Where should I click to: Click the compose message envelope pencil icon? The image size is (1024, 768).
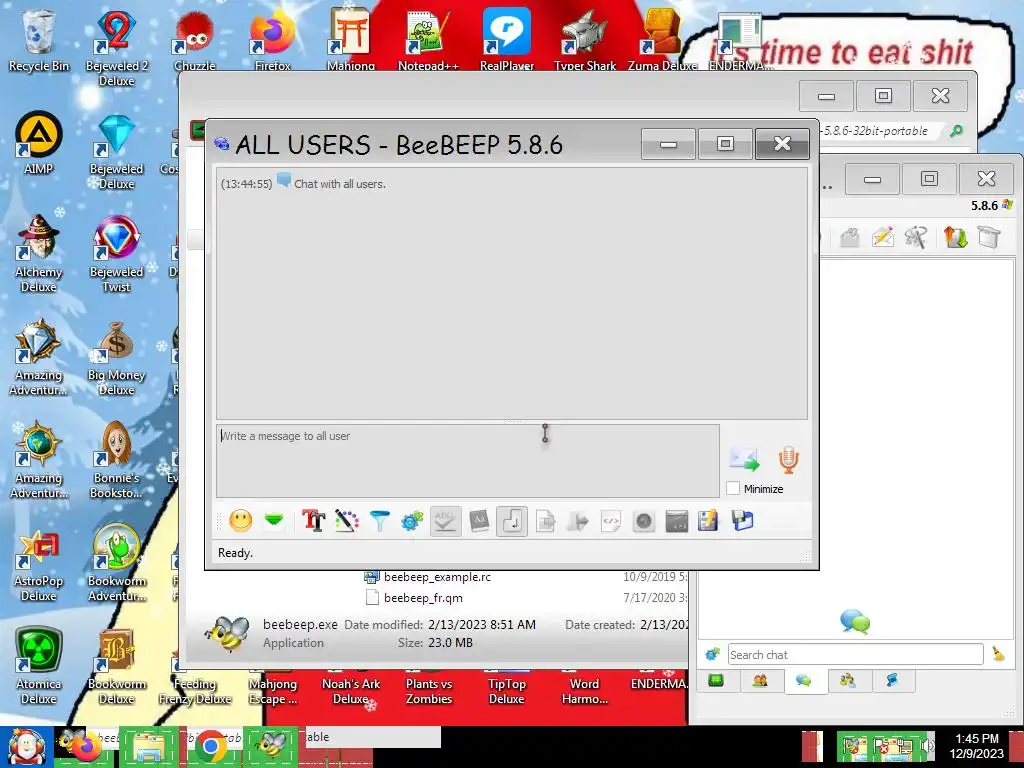pos(882,236)
